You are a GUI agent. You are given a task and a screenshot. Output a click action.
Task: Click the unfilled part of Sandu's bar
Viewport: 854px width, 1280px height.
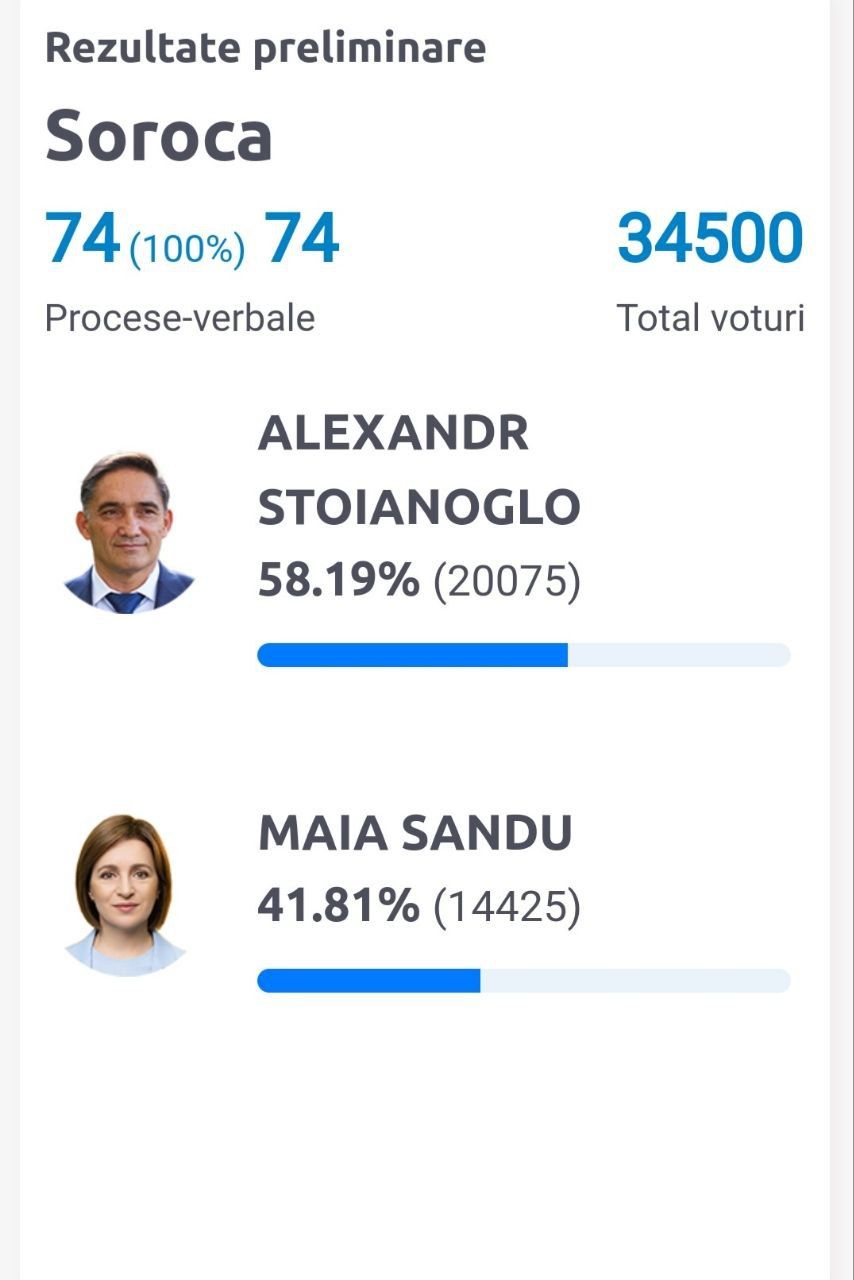pos(636,981)
